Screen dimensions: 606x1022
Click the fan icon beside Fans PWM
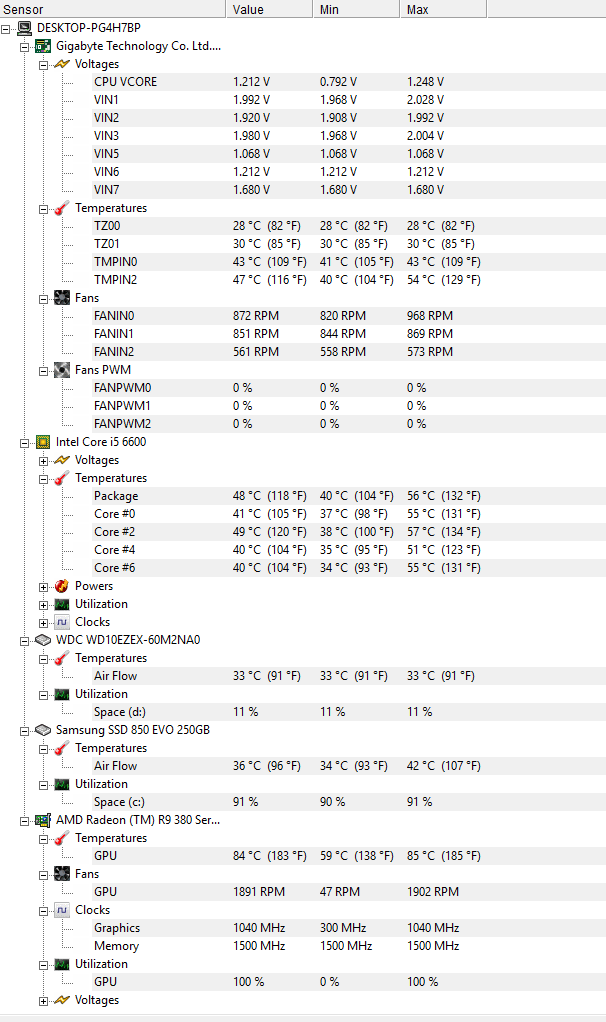coord(62,370)
